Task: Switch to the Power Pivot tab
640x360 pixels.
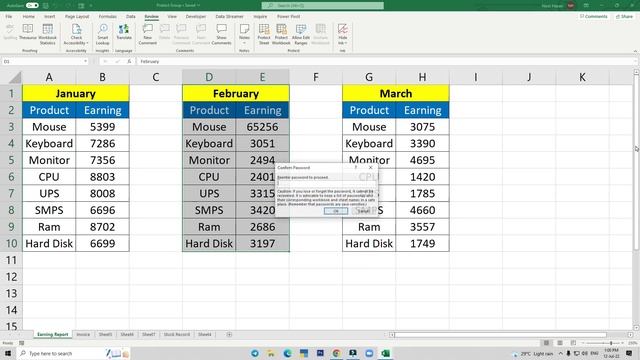Action: tap(288, 16)
